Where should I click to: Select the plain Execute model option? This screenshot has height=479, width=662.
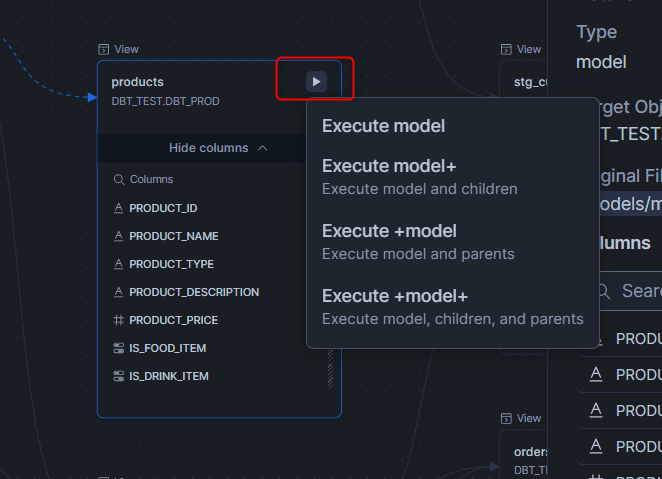click(x=383, y=126)
